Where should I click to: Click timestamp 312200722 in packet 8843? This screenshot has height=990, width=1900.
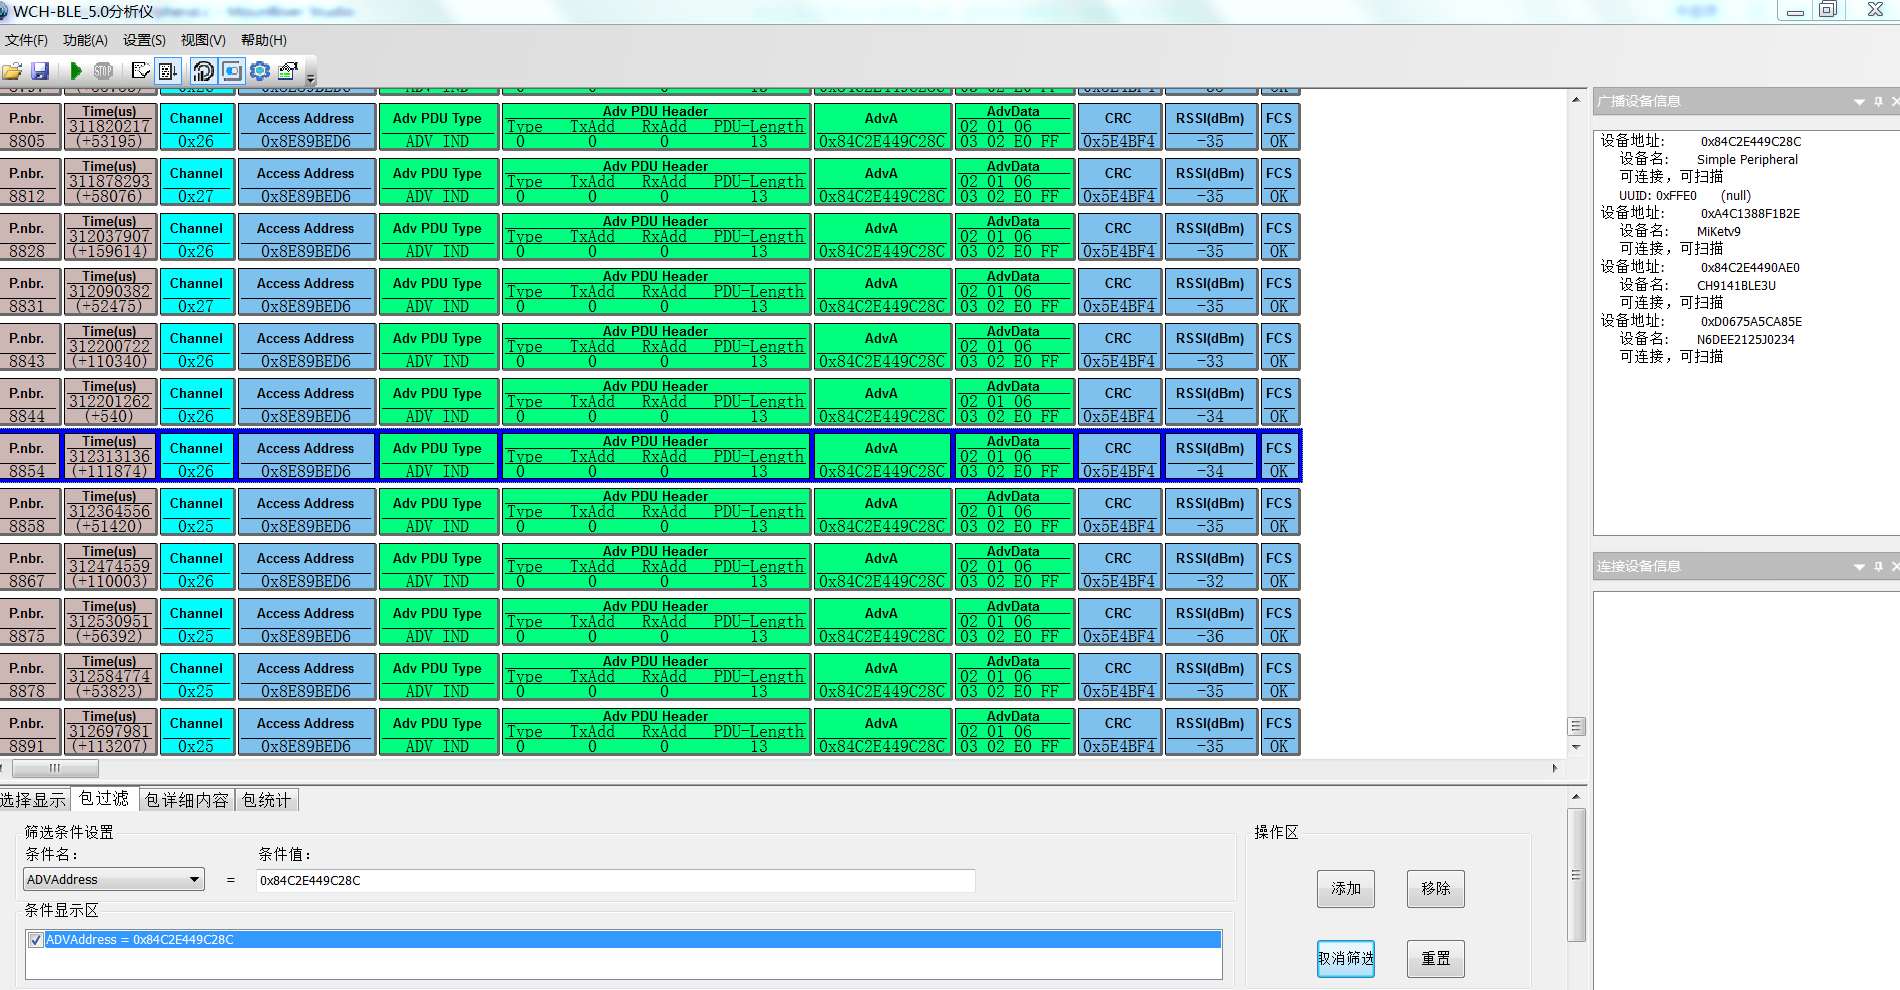[110, 346]
